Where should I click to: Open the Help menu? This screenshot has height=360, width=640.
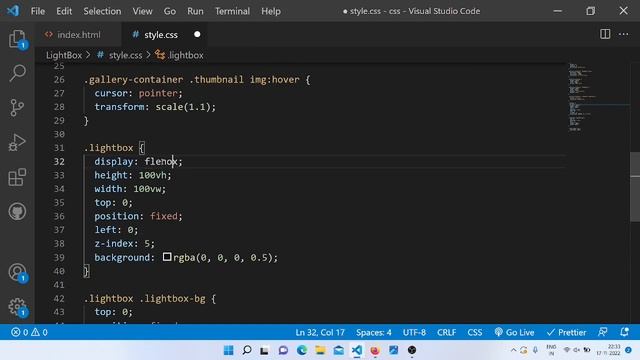pyautogui.click(x=271, y=11)
